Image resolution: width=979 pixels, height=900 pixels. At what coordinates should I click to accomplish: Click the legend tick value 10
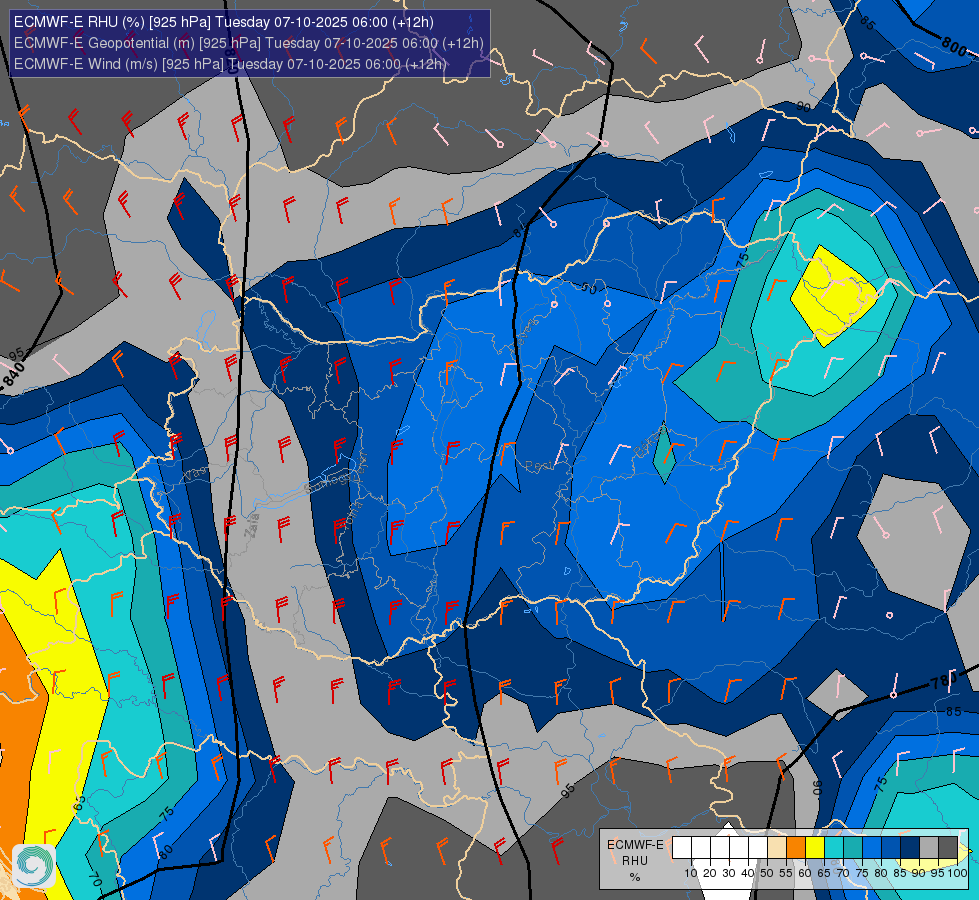pyautogui.click(x=691, y=873)
